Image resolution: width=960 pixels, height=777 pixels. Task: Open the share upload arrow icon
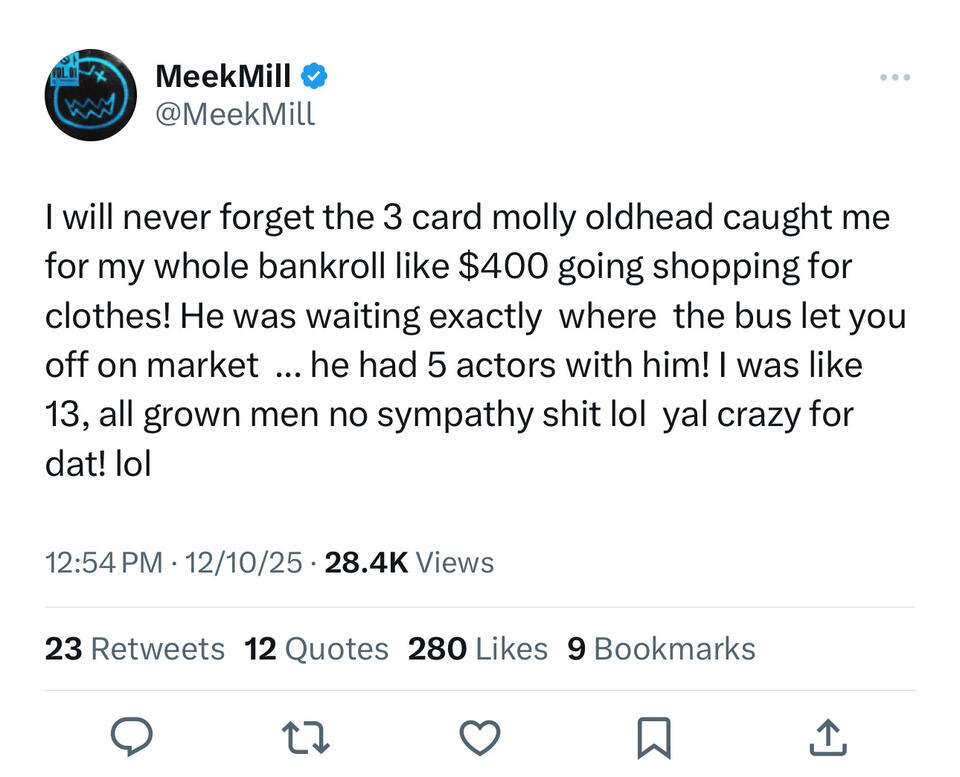click(x=827, y=738)
